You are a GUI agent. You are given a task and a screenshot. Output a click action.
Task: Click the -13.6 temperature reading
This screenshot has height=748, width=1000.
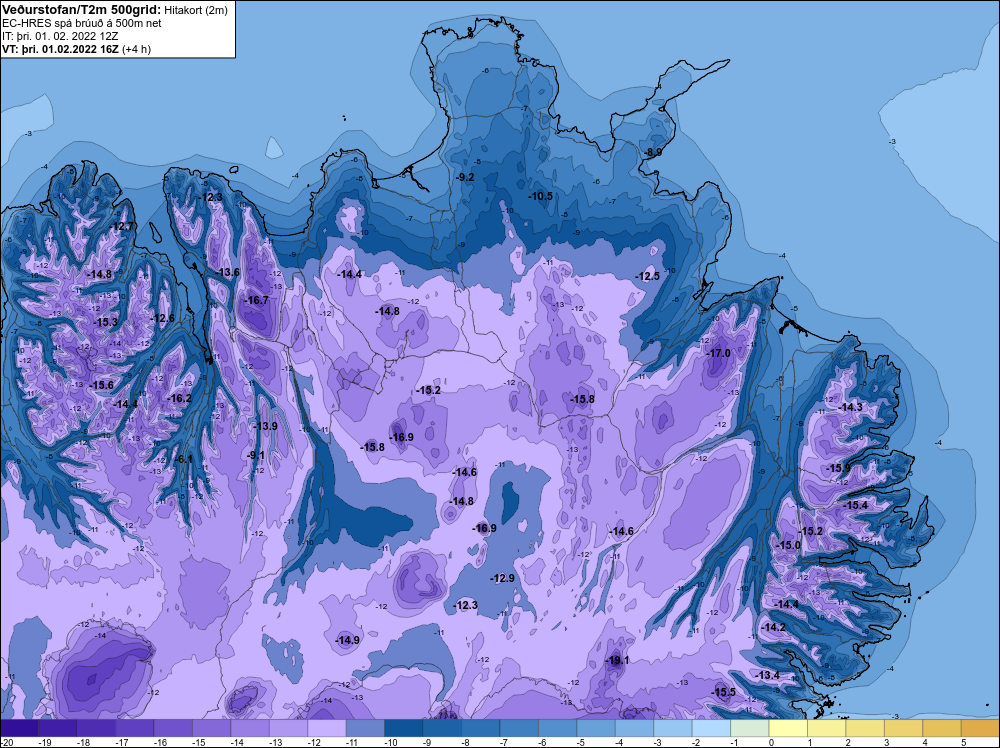tap(227, 272)
